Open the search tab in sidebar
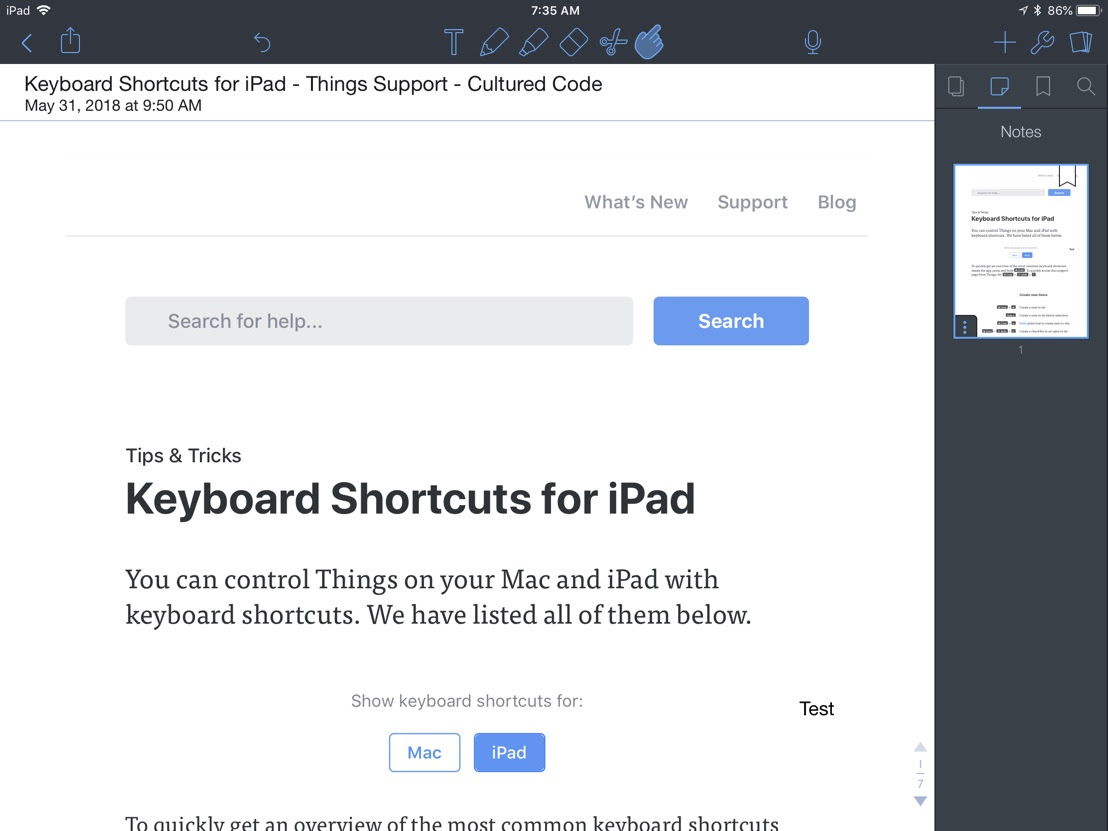This screenshot has width=1108, height=831. [x=1085, y=87]
